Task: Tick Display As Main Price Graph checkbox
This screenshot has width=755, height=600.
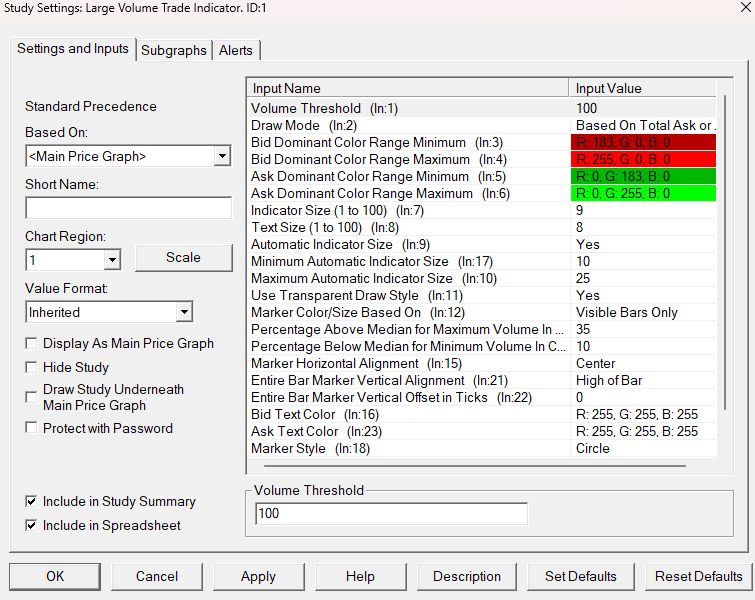Action: pyautogui.click(x=31, y=343)
